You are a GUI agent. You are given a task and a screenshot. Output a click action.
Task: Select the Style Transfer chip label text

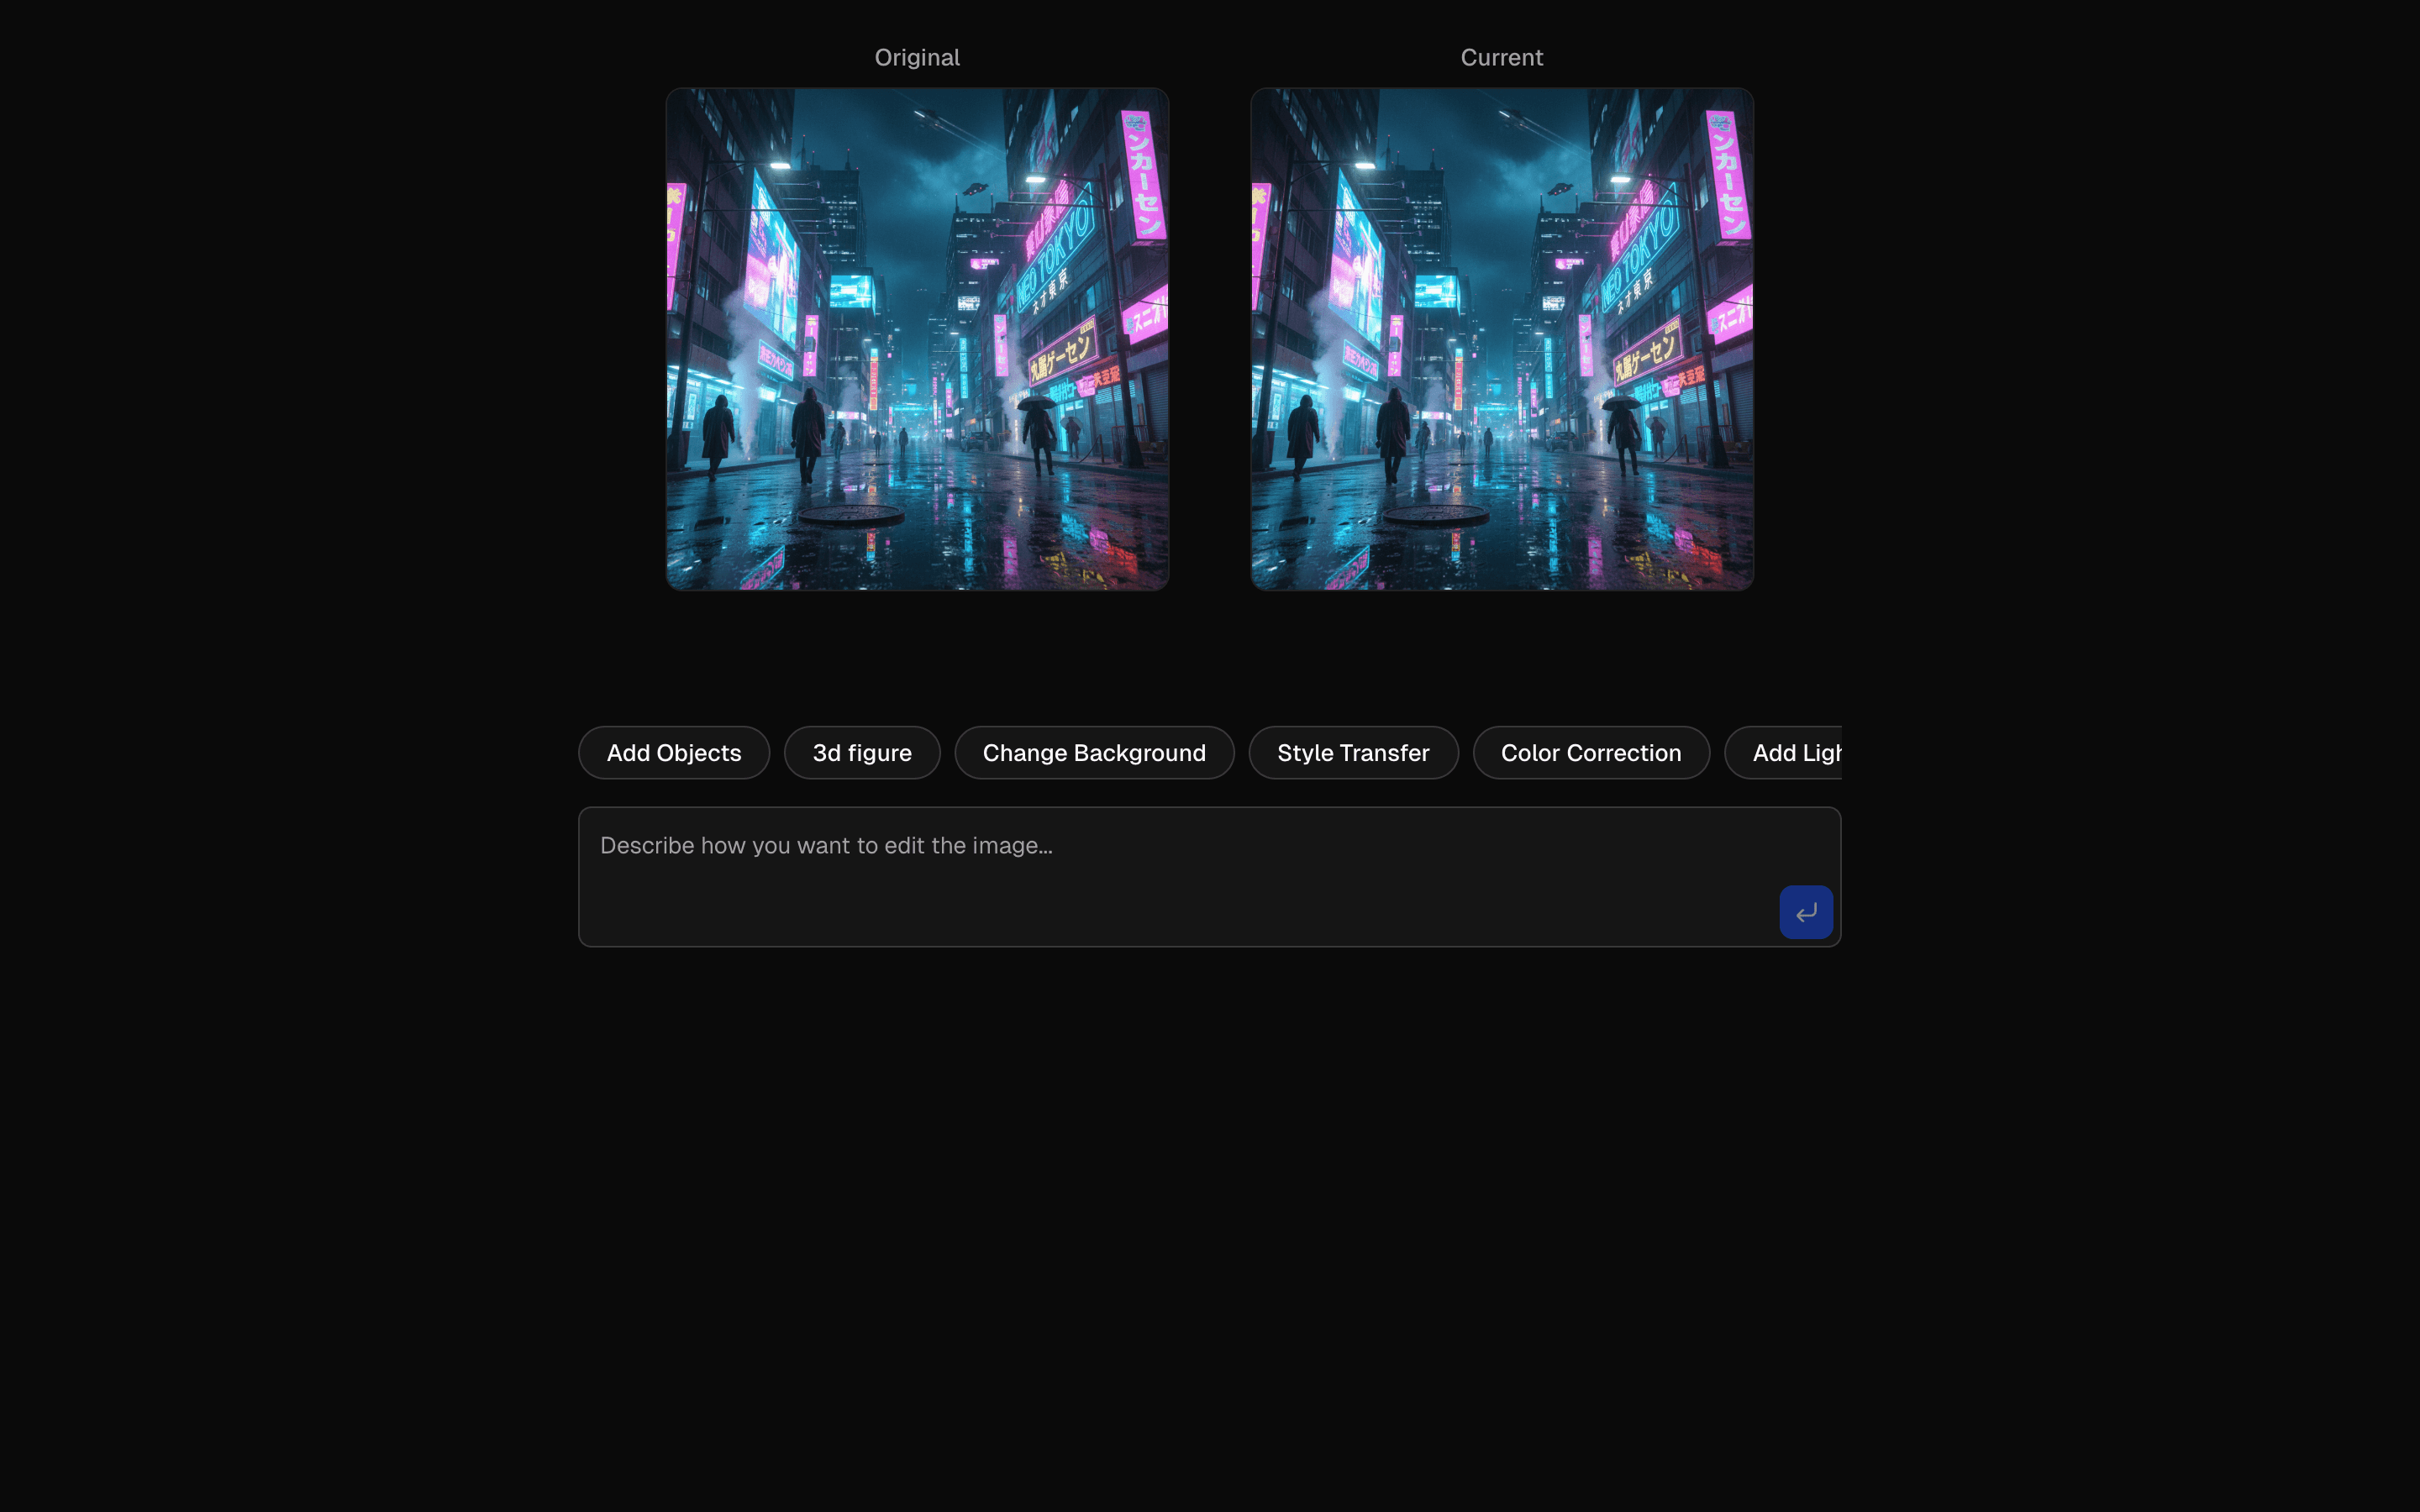click(x=1353, y=752)
